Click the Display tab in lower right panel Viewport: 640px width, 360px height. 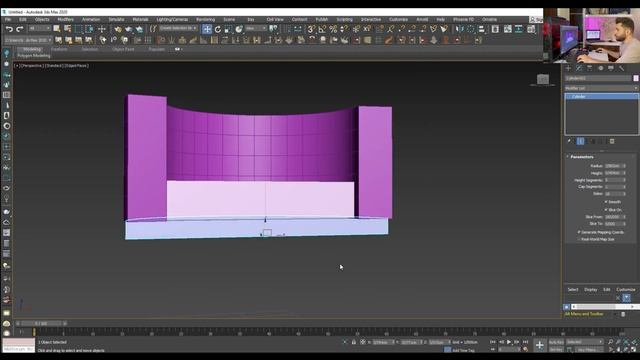pyautogui.click(x=590, y=290)
